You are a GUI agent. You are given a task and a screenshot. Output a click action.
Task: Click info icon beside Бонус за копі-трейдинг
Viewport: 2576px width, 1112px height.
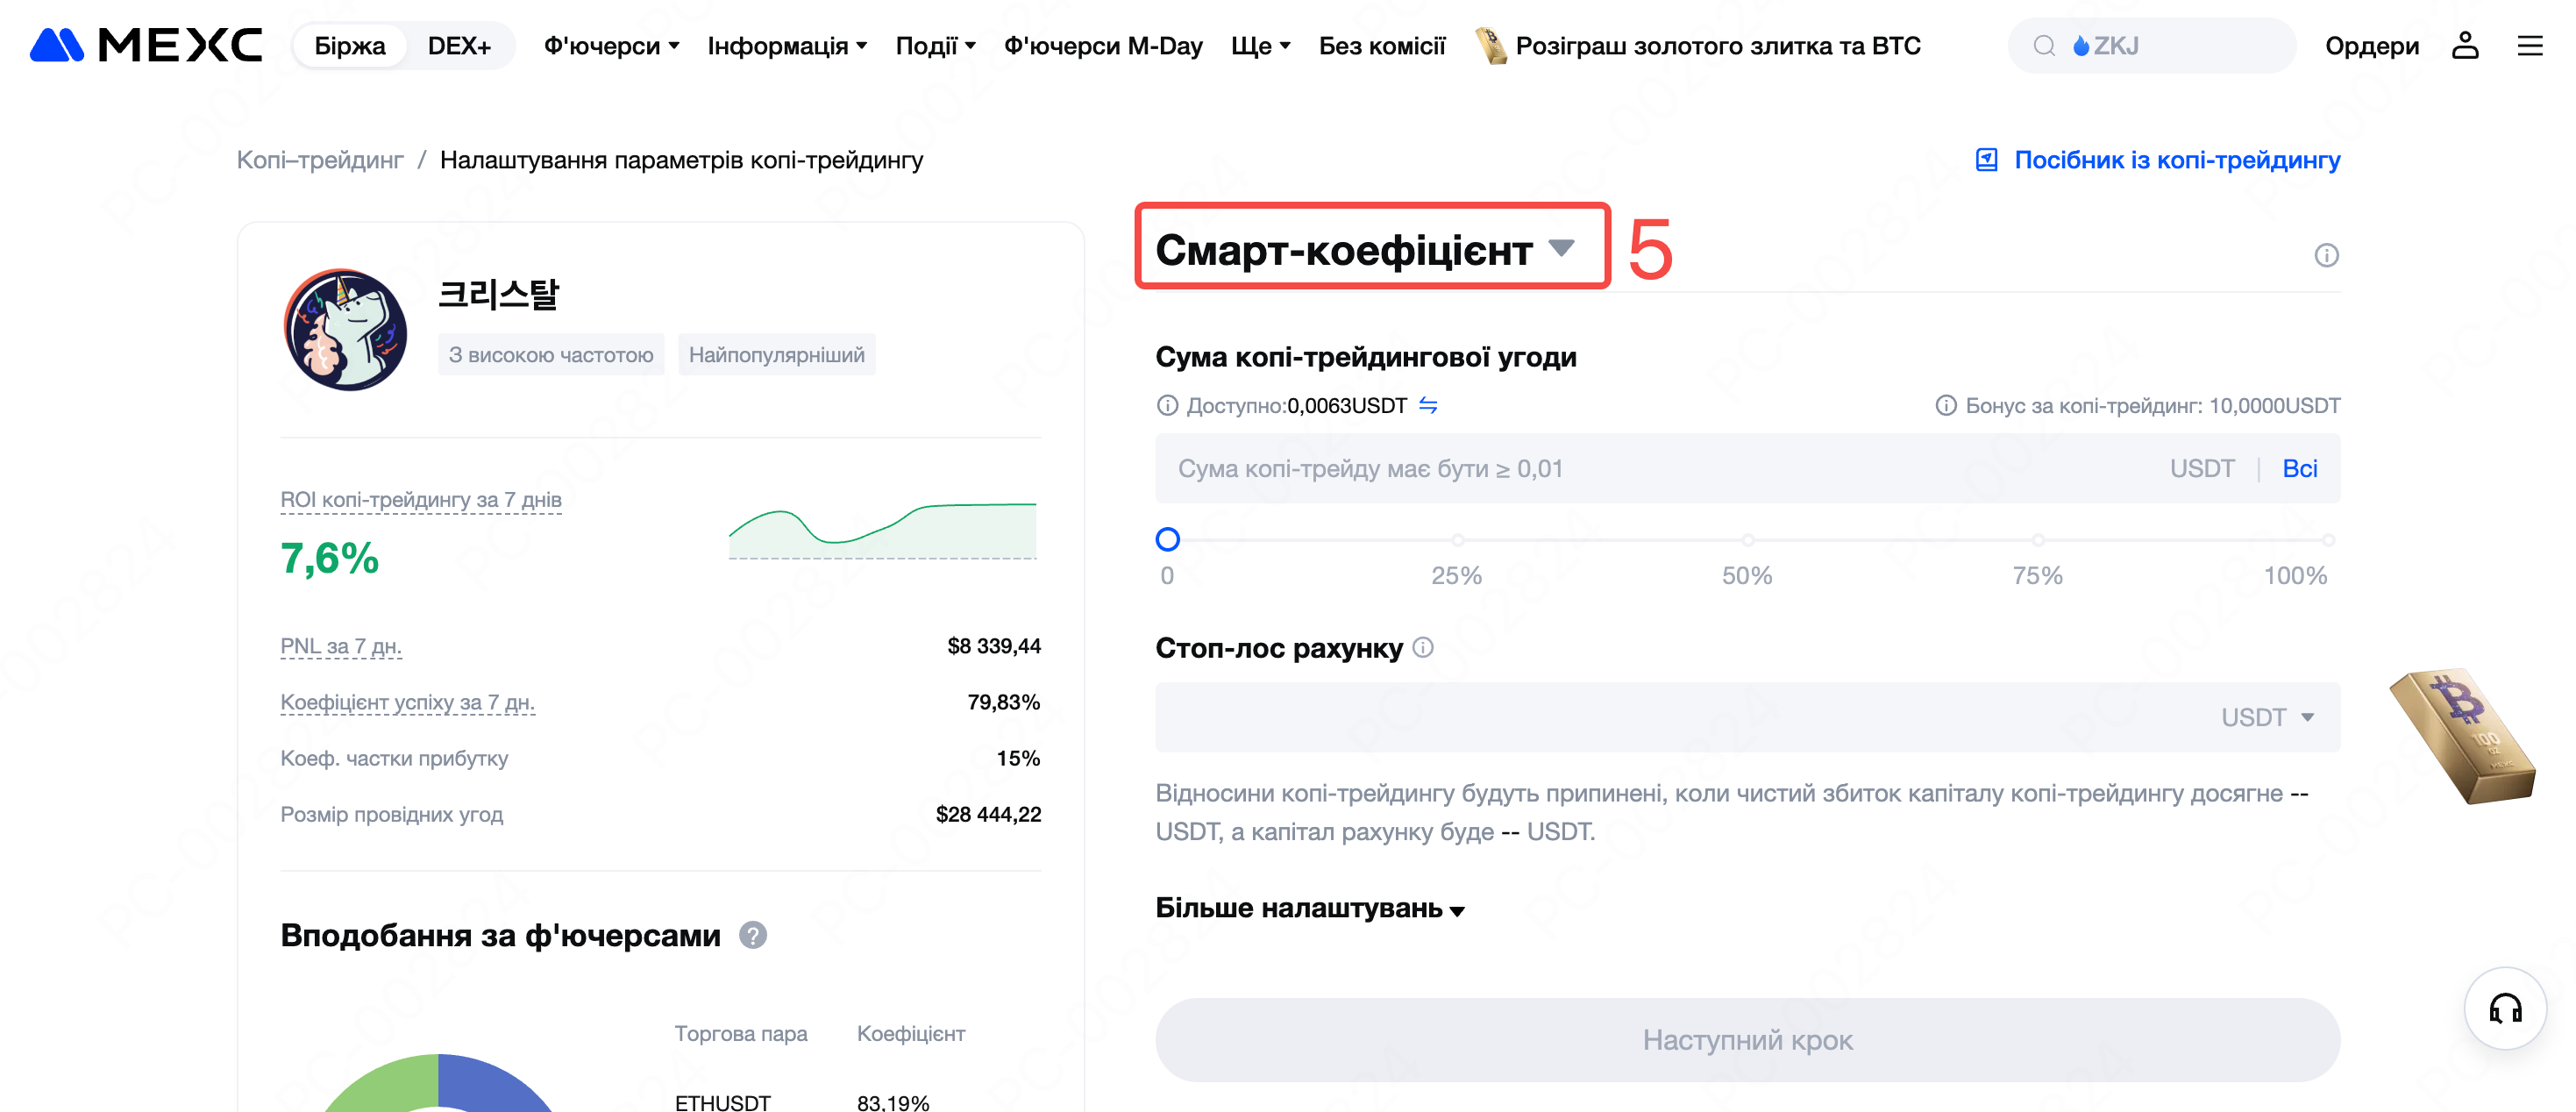click(x=1945, y=405)
